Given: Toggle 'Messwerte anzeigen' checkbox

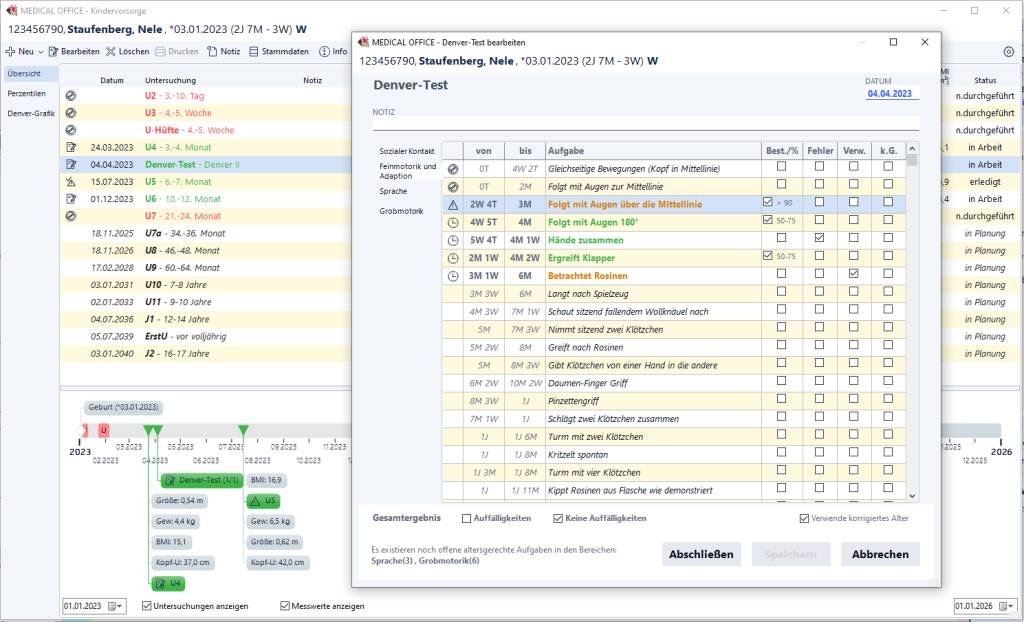Looking at the screenshot, I should (285, 606).
